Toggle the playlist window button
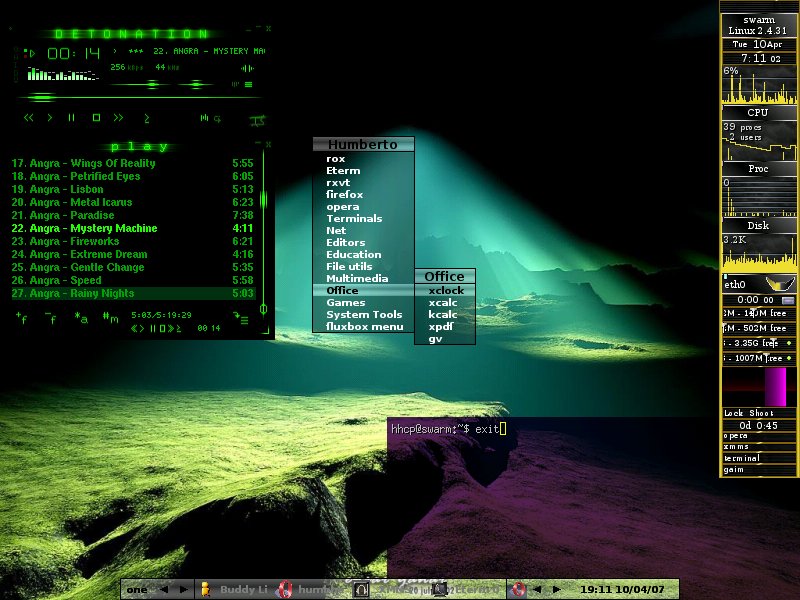The height and width of the screenshot is (600, 800). point(248,84)
